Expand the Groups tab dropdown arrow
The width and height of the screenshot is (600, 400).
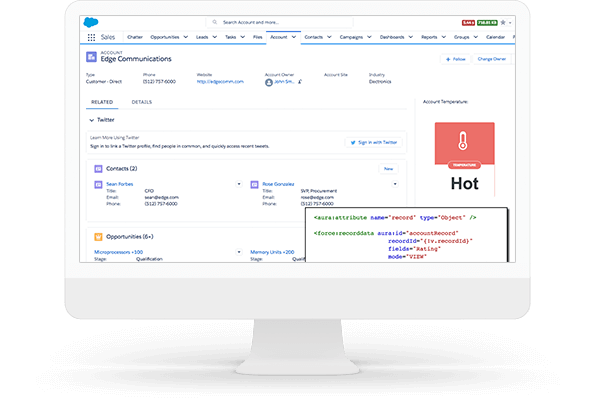click(x=476, y=37)
